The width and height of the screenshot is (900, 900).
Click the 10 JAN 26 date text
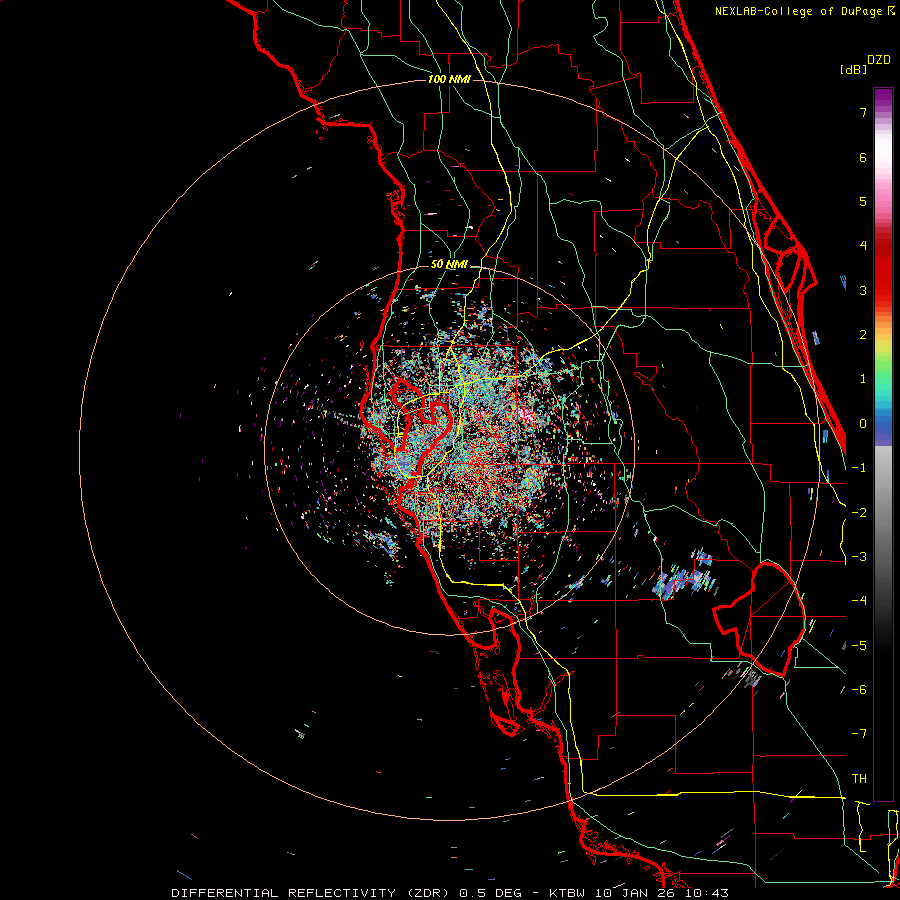click(x=635, y=893)
